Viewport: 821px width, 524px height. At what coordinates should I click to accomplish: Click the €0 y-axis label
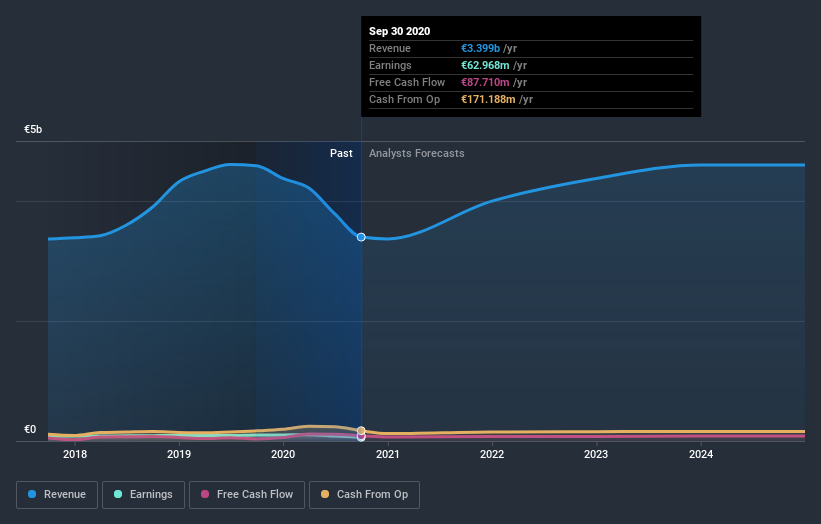tap(30, 429)
